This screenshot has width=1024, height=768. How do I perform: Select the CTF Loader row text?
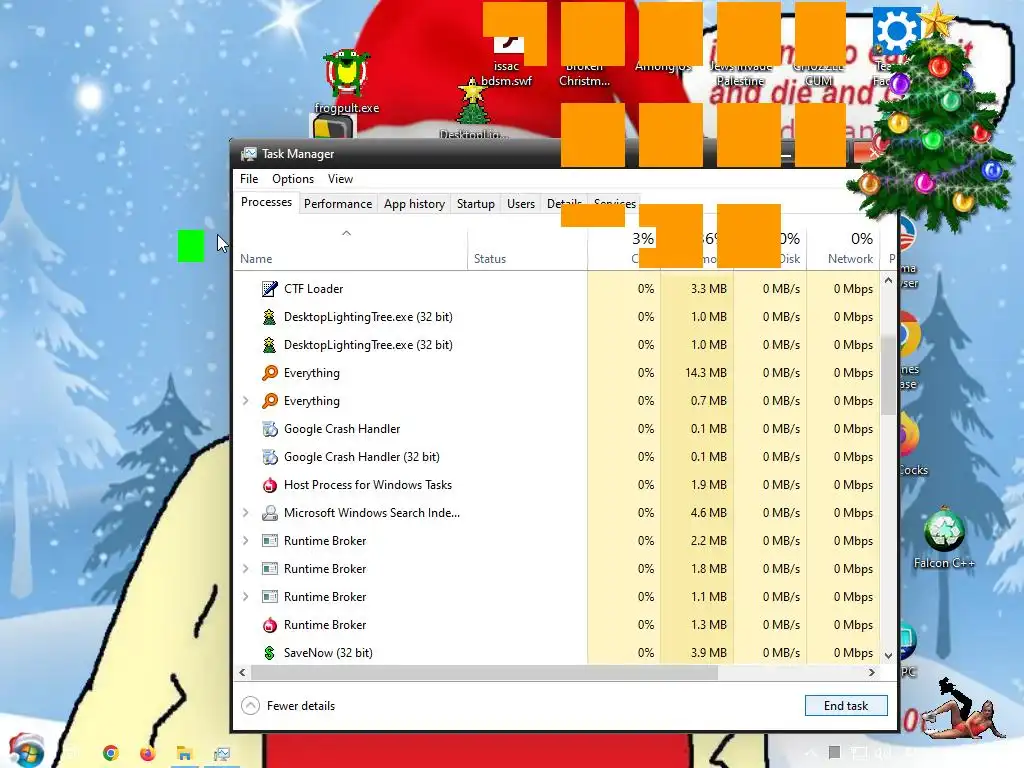[x=313, y=289]
